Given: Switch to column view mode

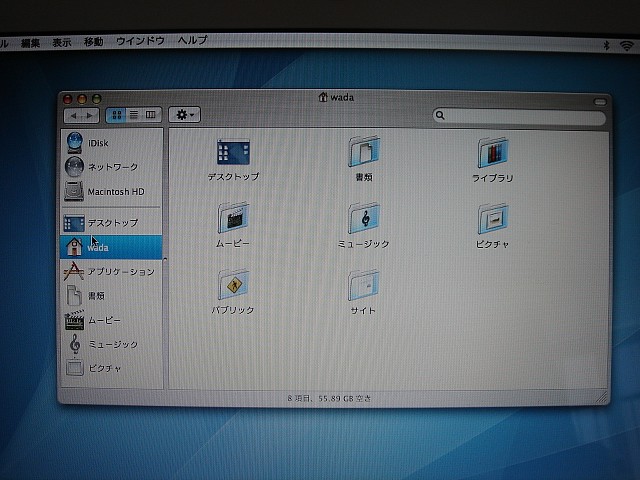Looking at the screenshot, I should (x=151, y=115).
